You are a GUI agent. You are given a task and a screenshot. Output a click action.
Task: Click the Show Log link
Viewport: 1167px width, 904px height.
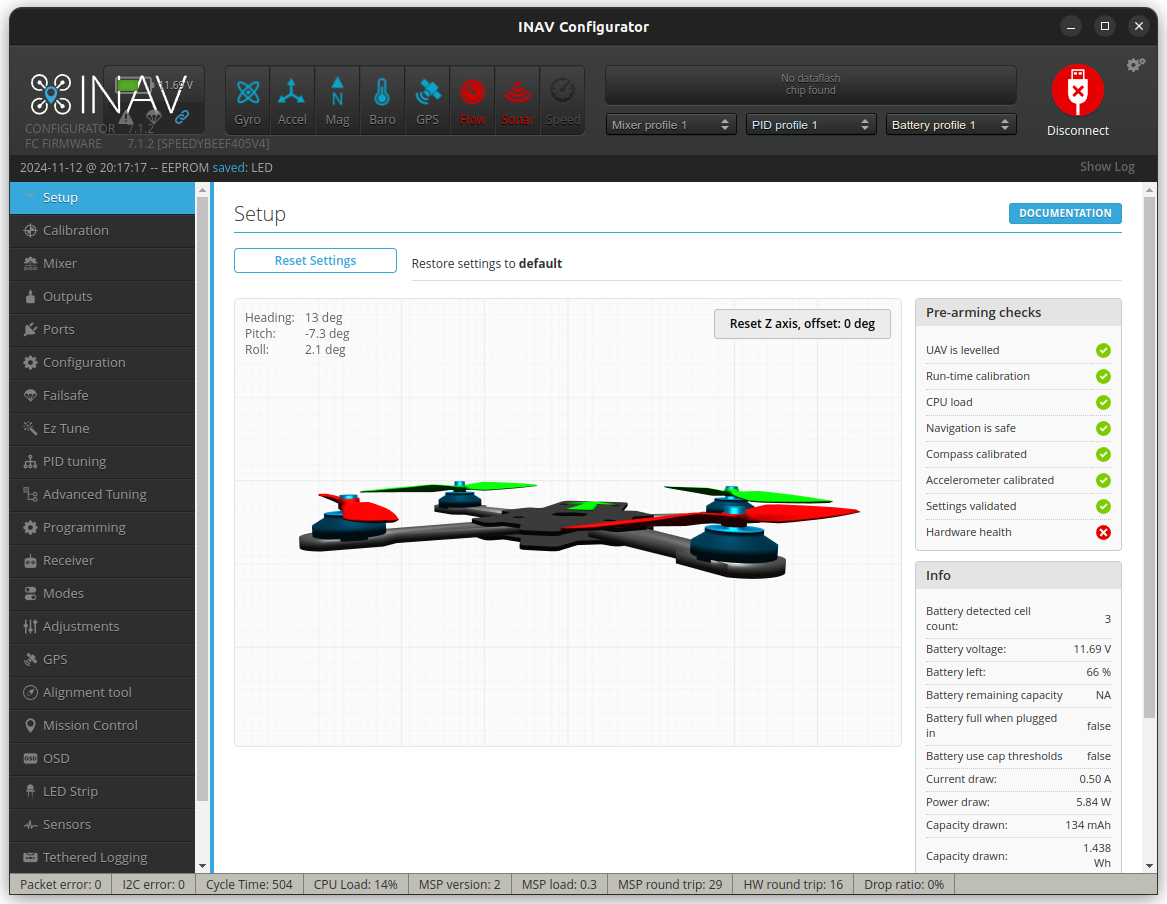(1107, 167)
